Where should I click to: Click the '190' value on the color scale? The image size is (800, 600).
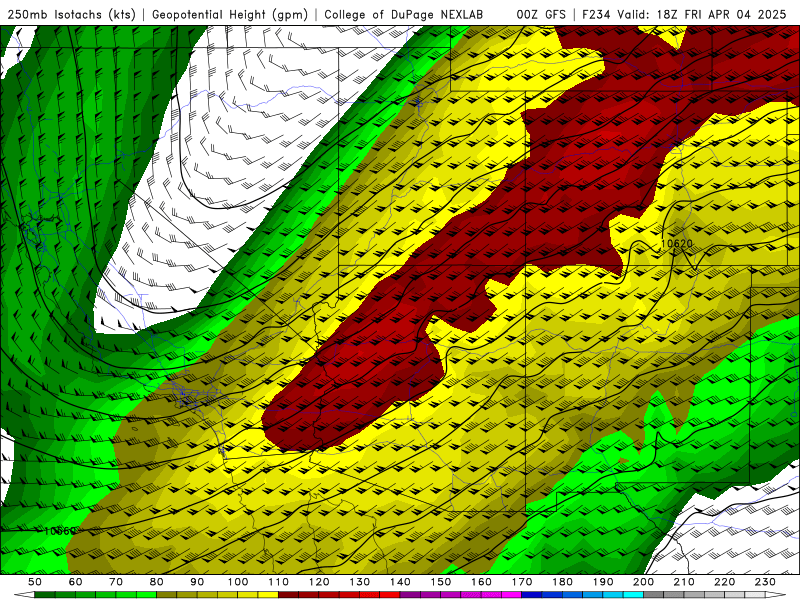603,582
